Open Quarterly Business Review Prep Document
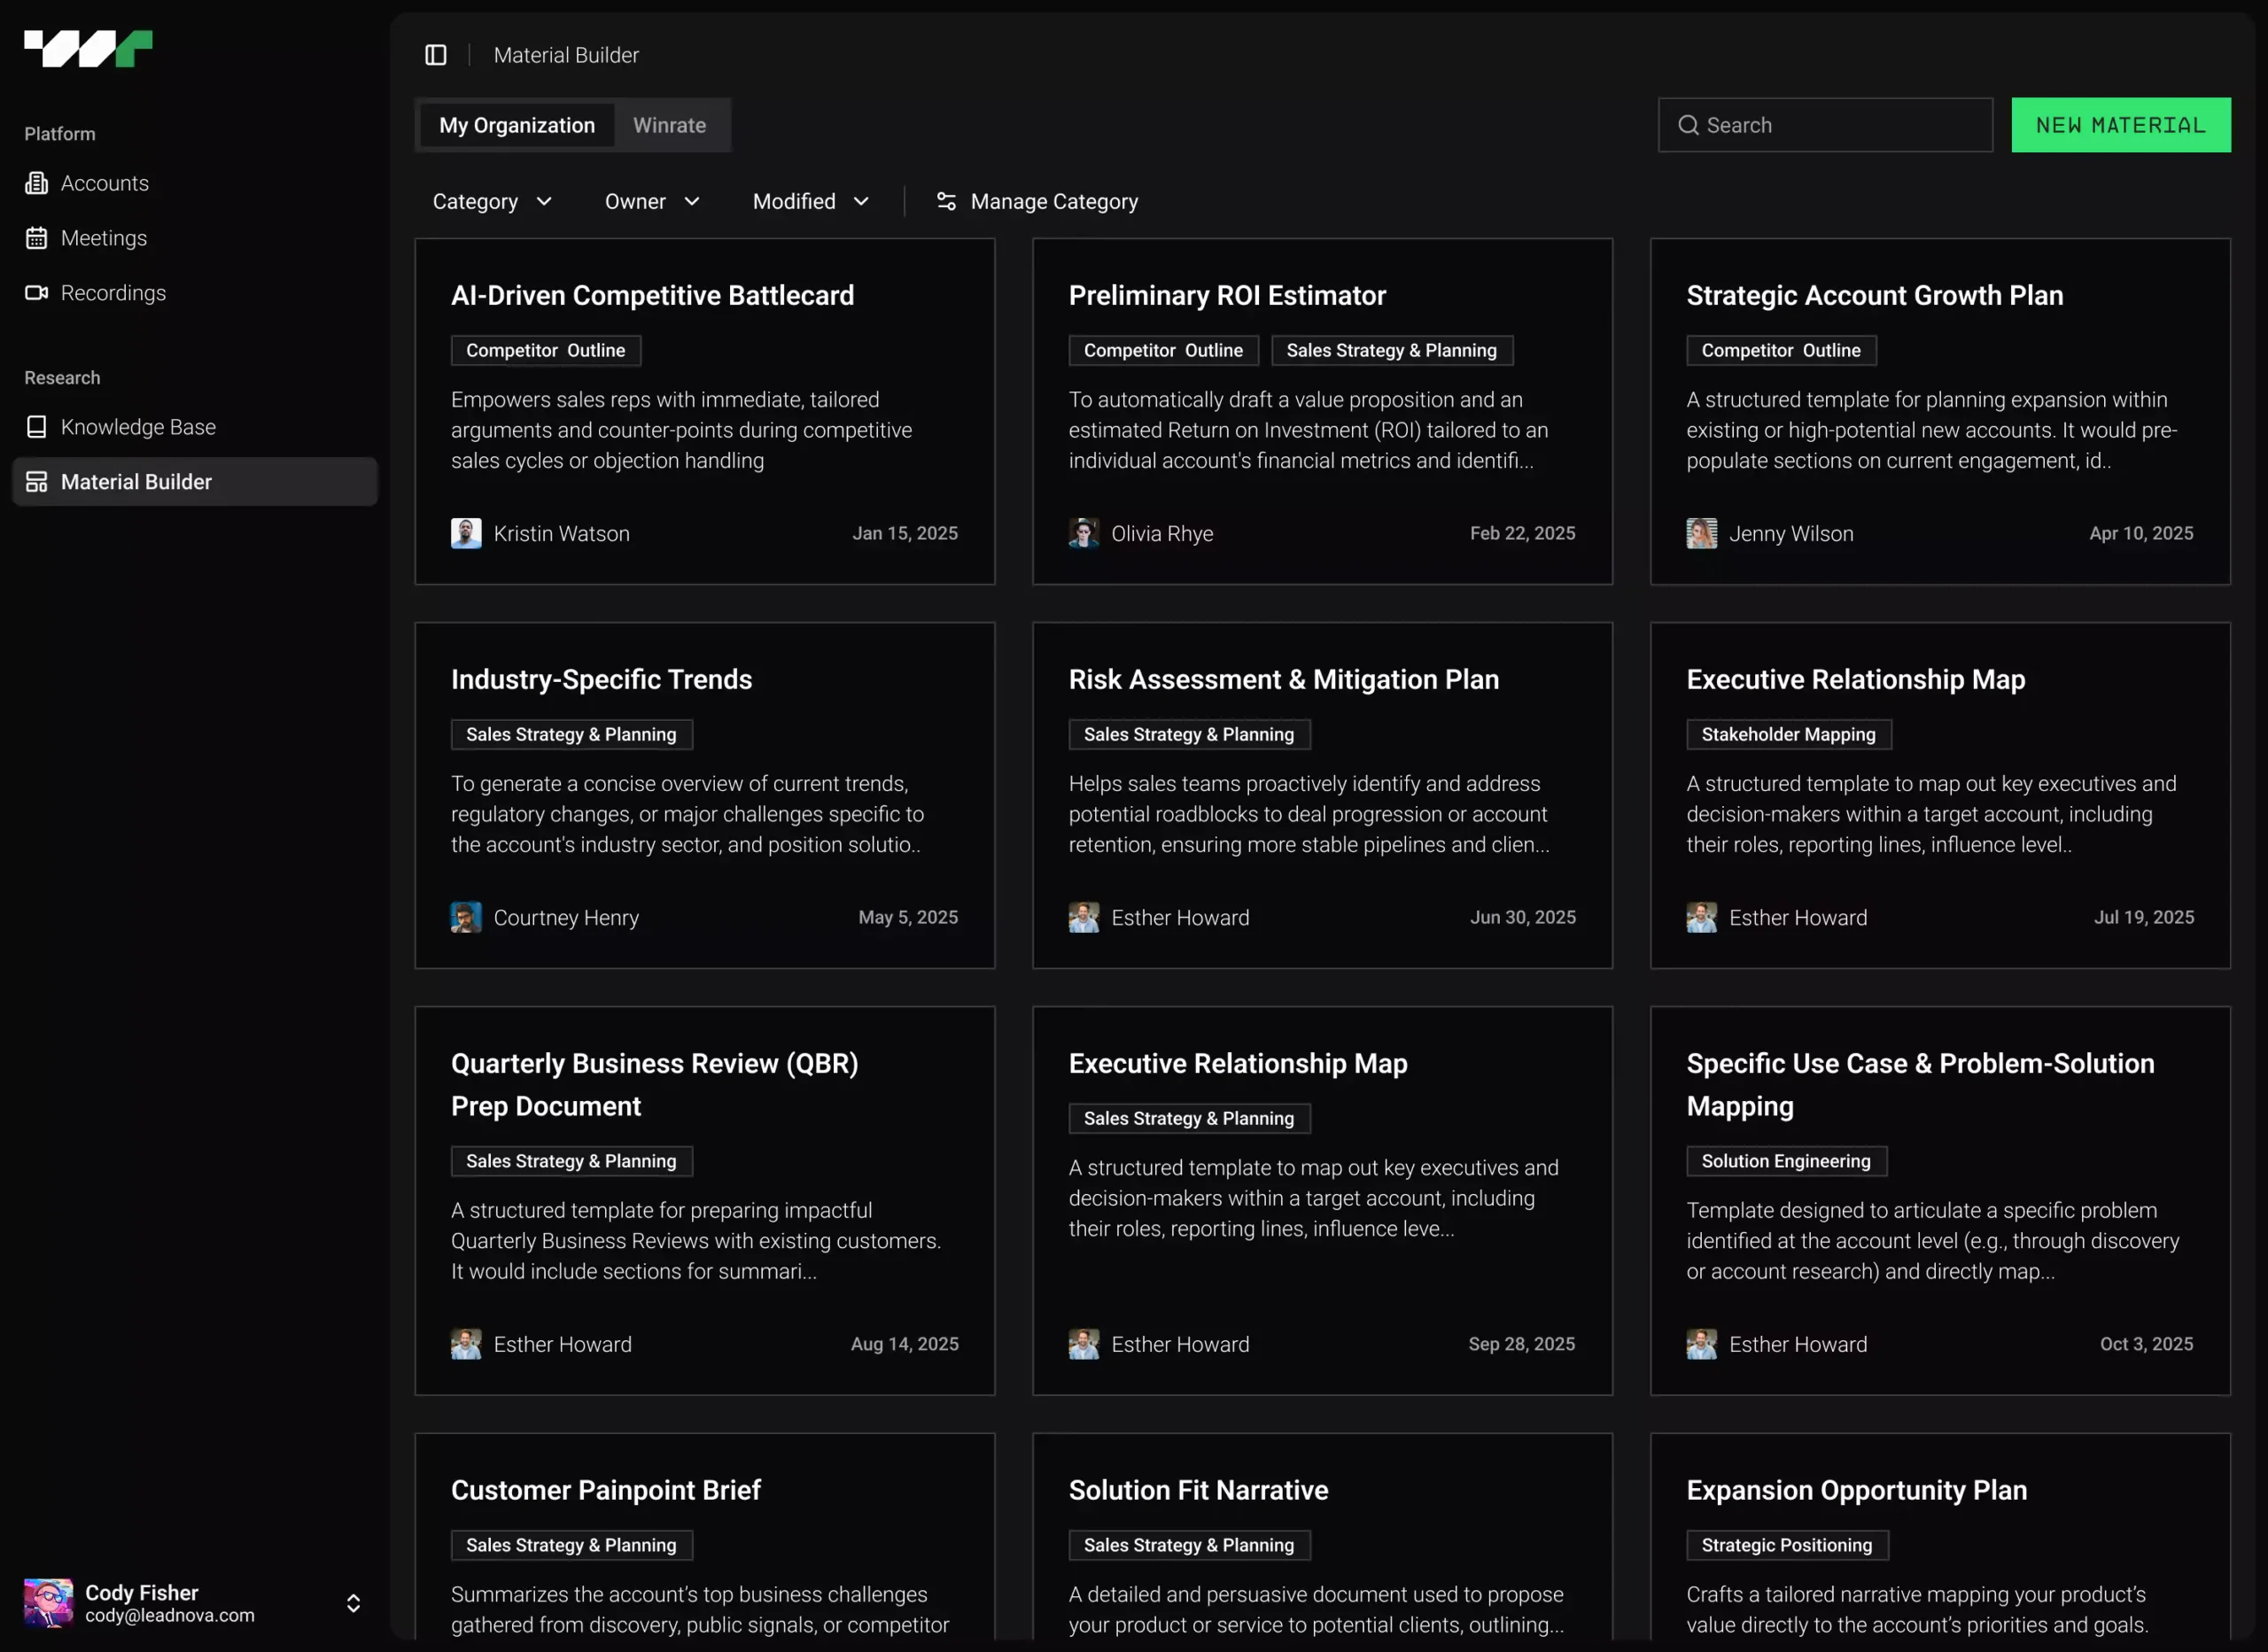 point(705,1200)
